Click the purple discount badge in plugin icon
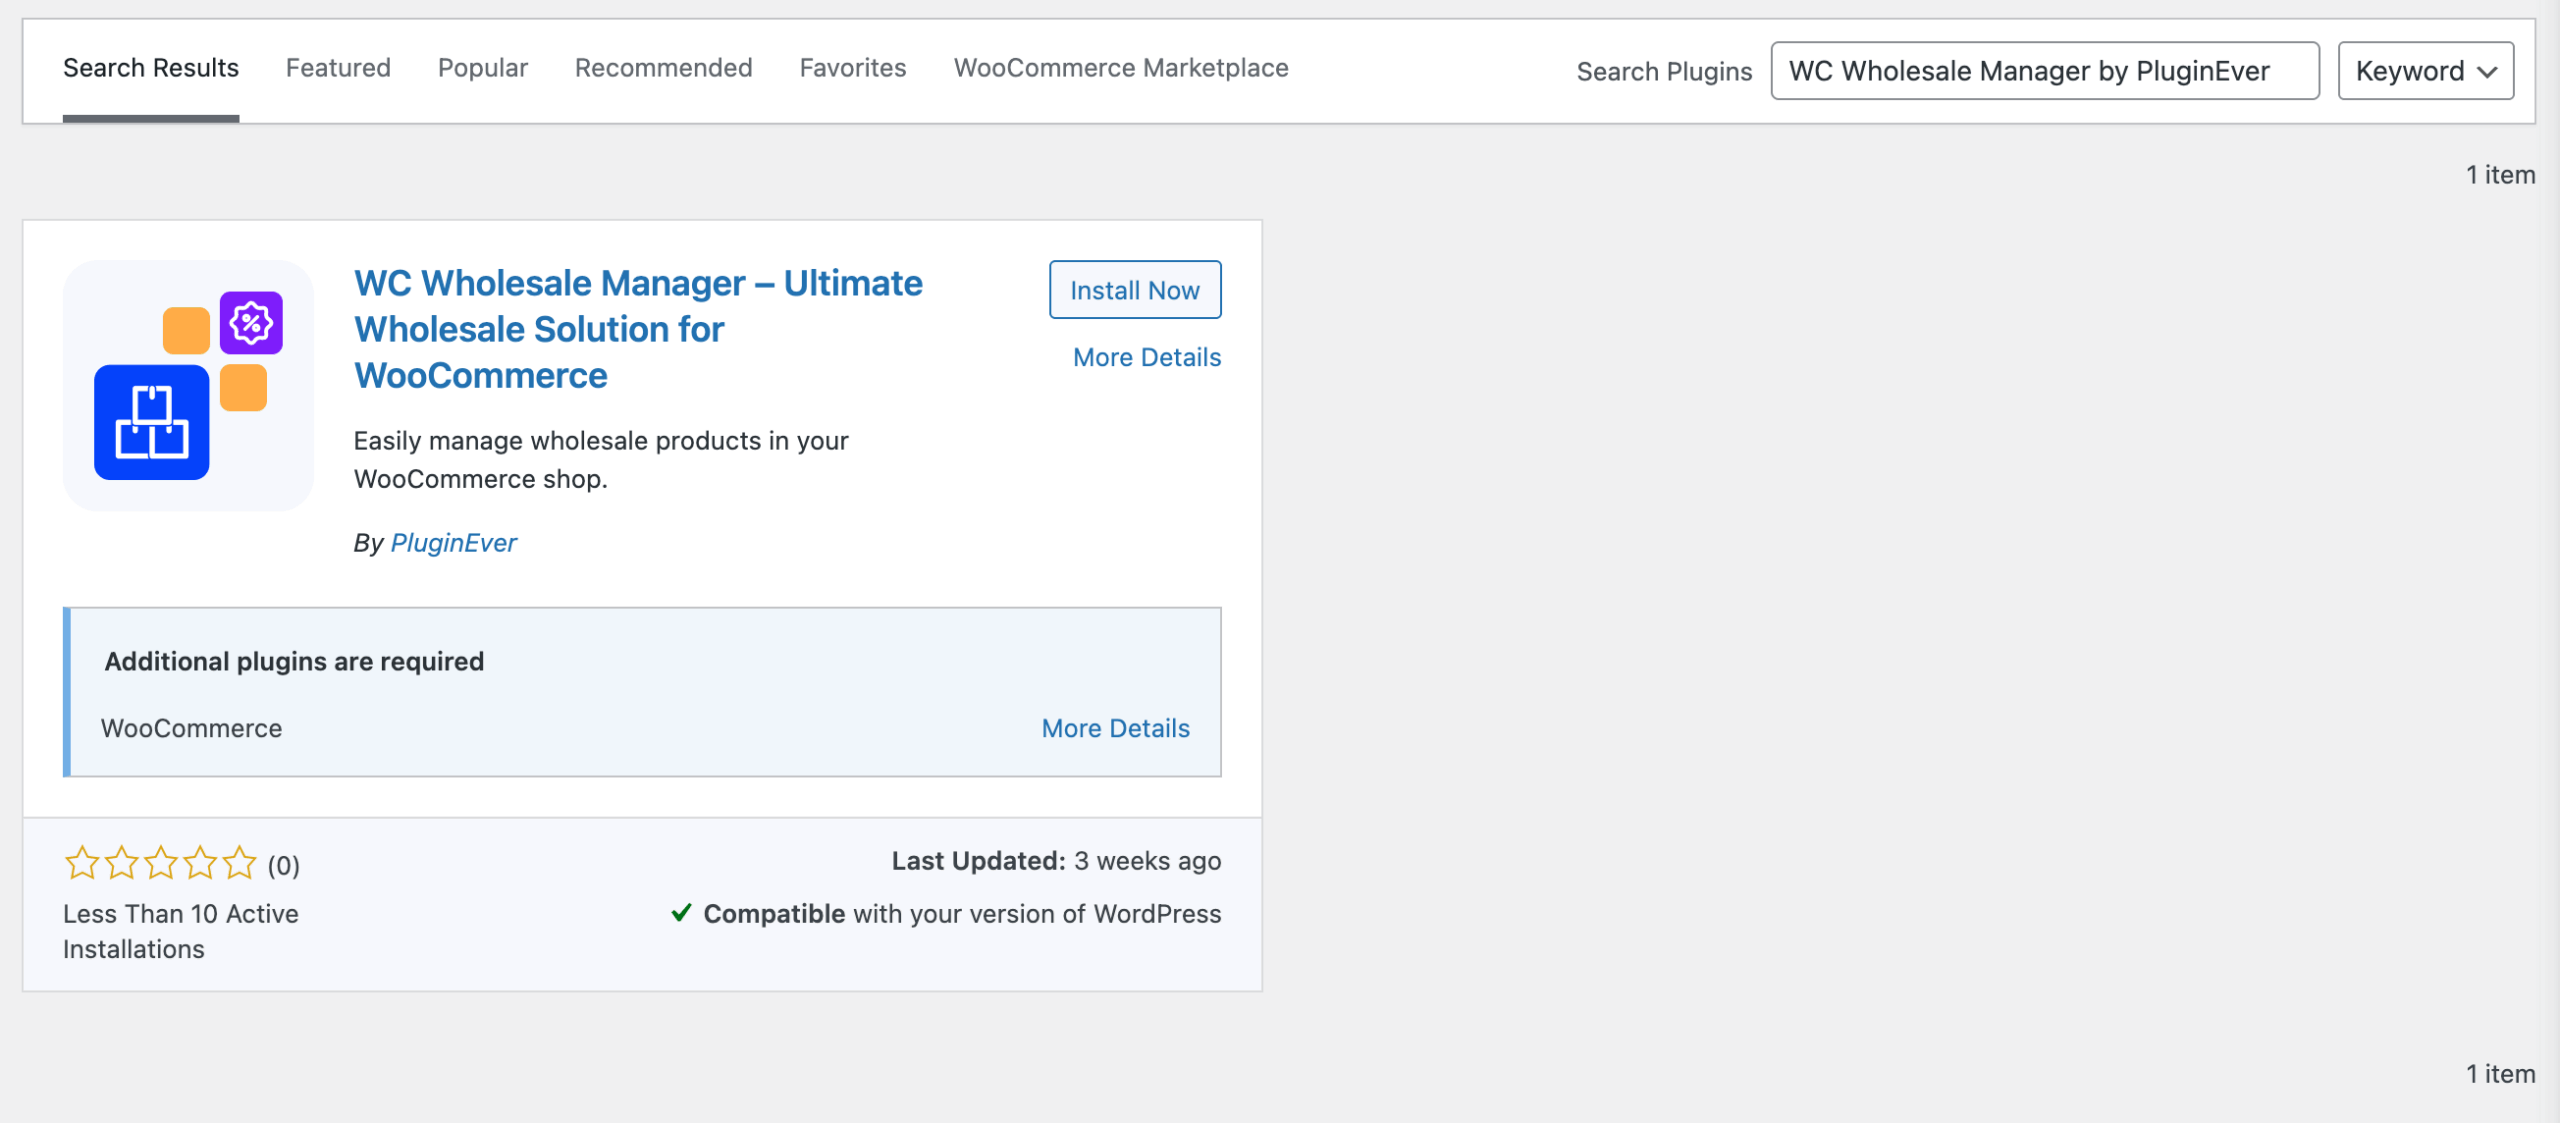This screenshot has height=1123, width=2560. click(x=251, y=323)
